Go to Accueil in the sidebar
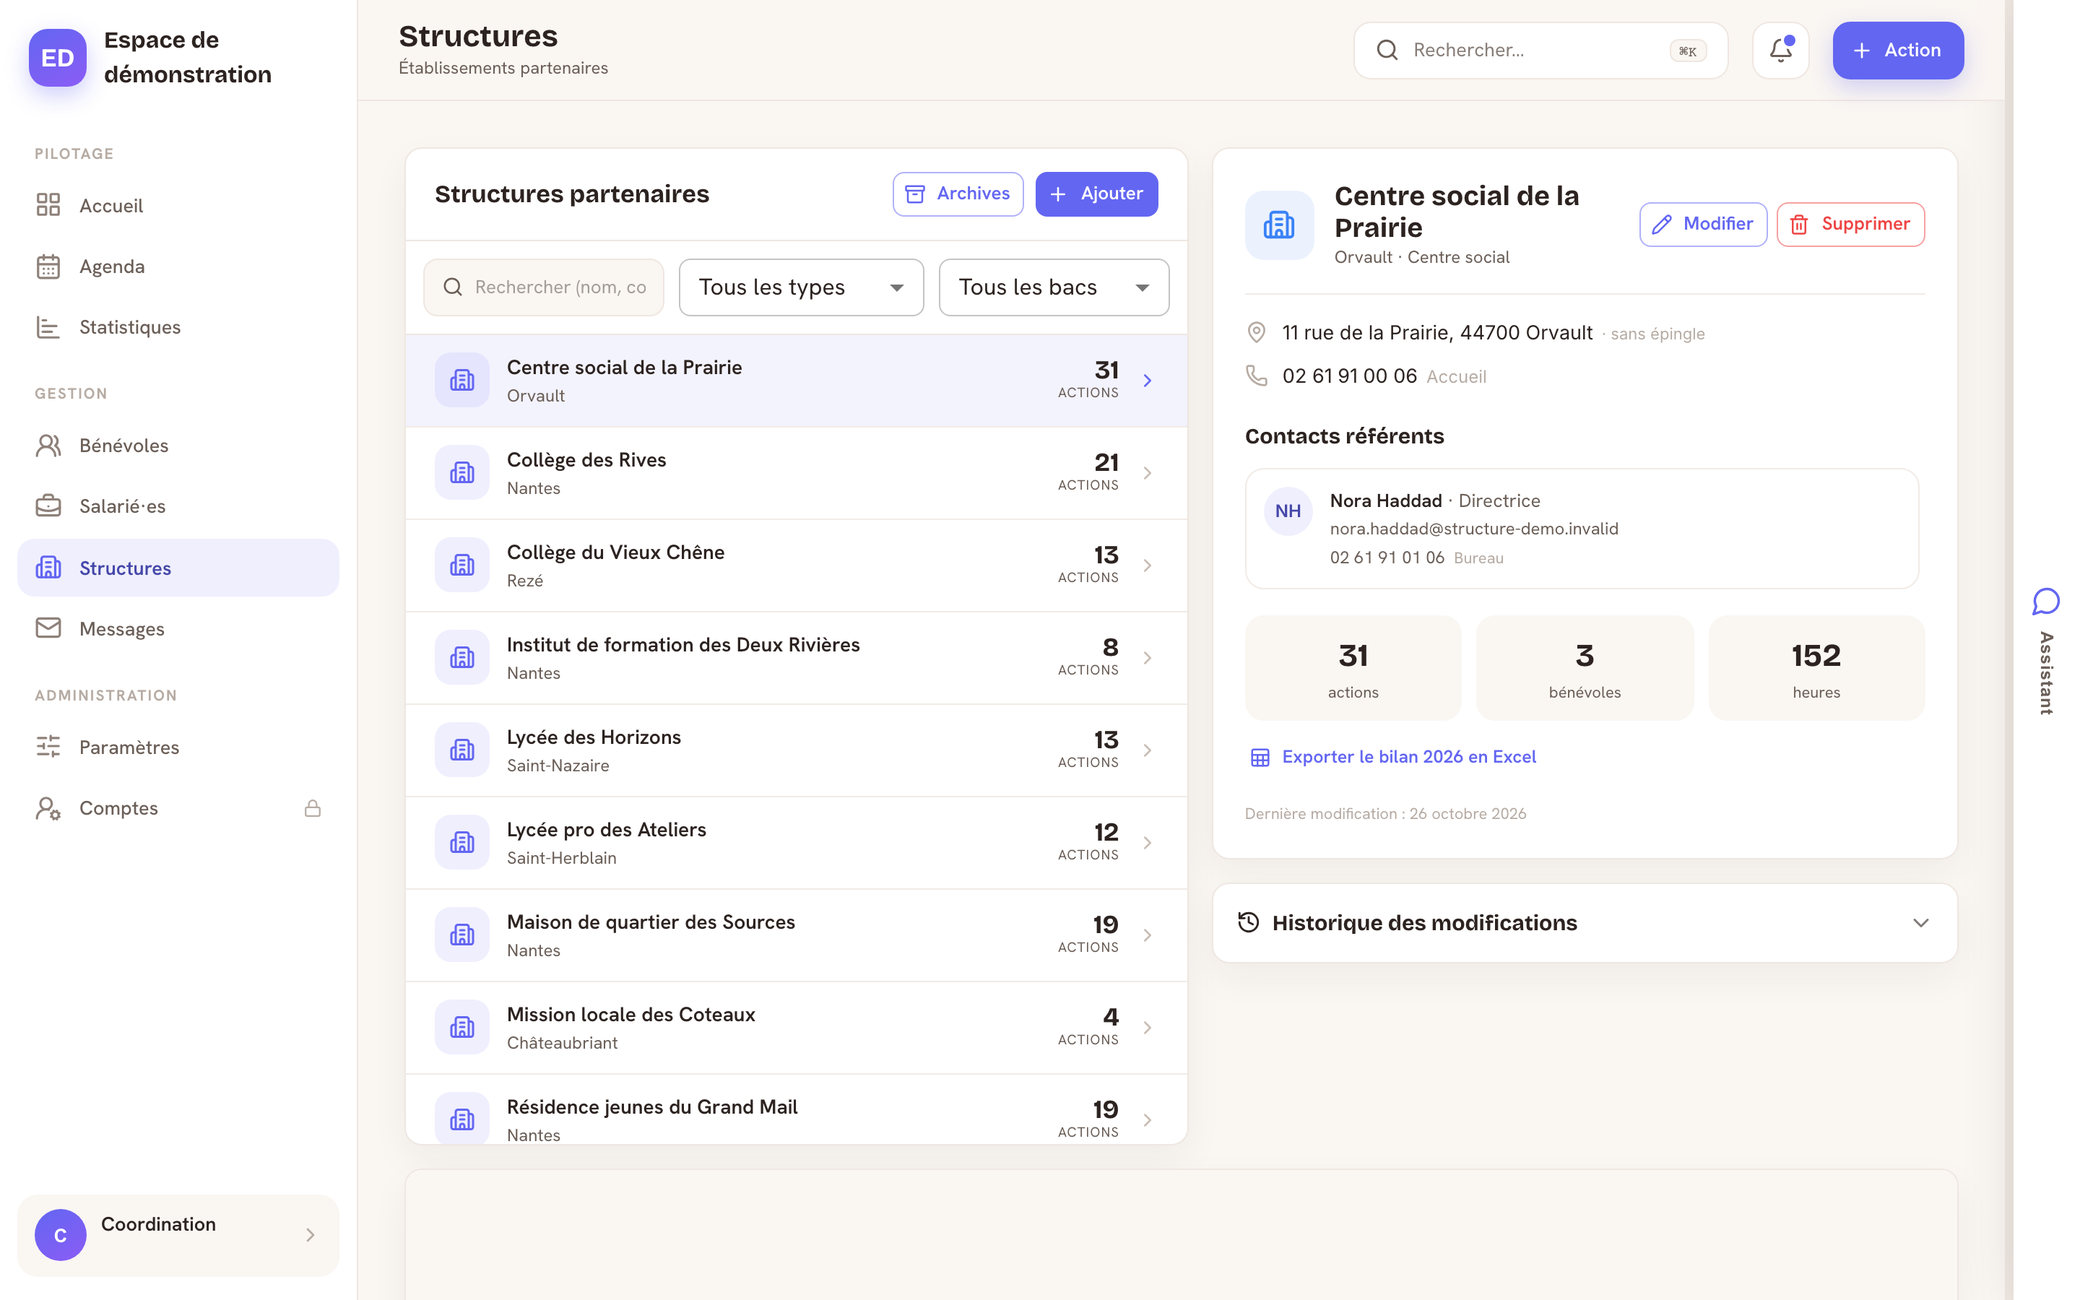Screen dimensions: 2080x1300 178,205
